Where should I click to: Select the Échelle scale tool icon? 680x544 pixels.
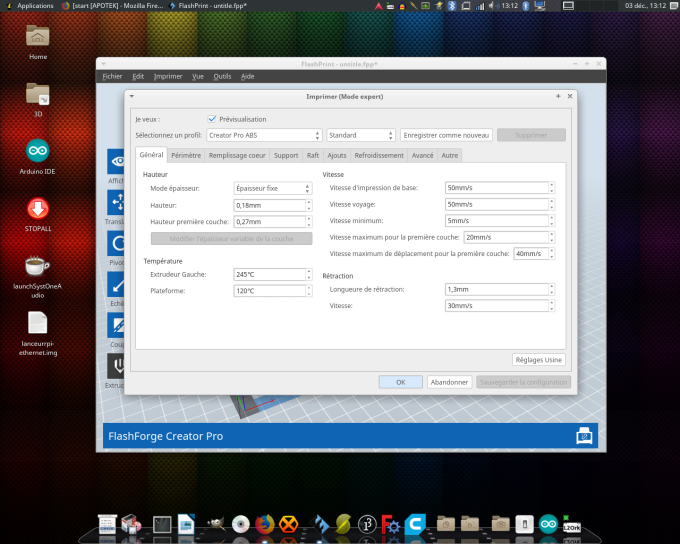point(116,284)
